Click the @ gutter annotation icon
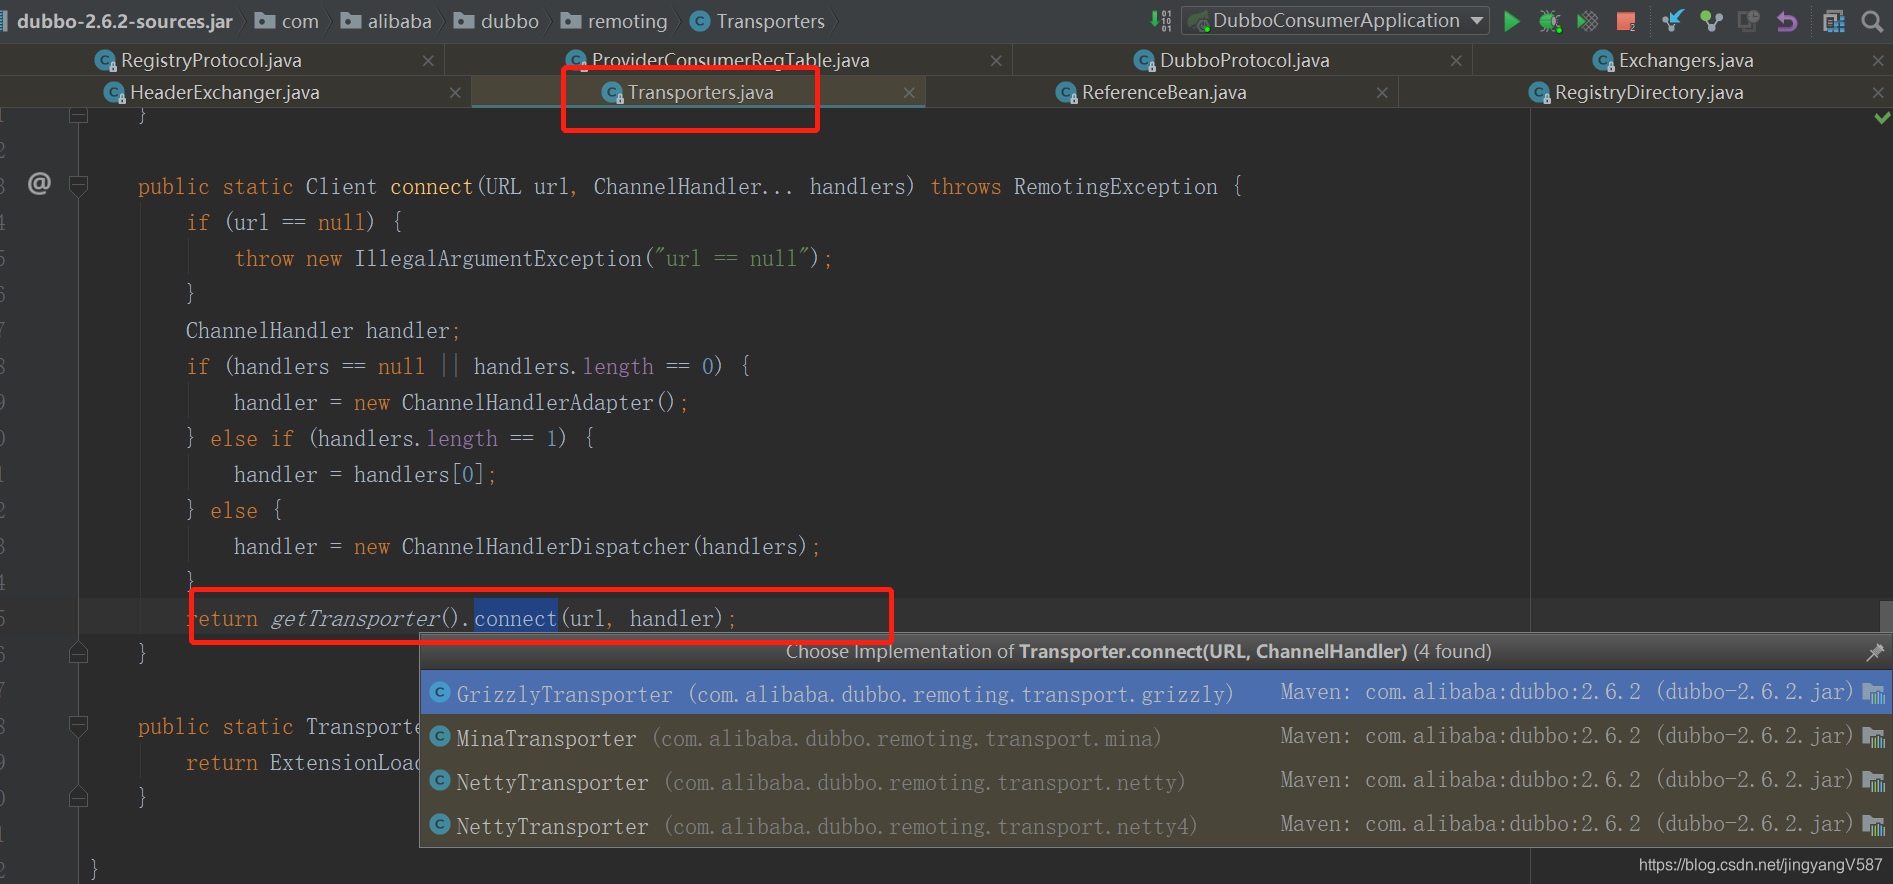 coord(39,183)
